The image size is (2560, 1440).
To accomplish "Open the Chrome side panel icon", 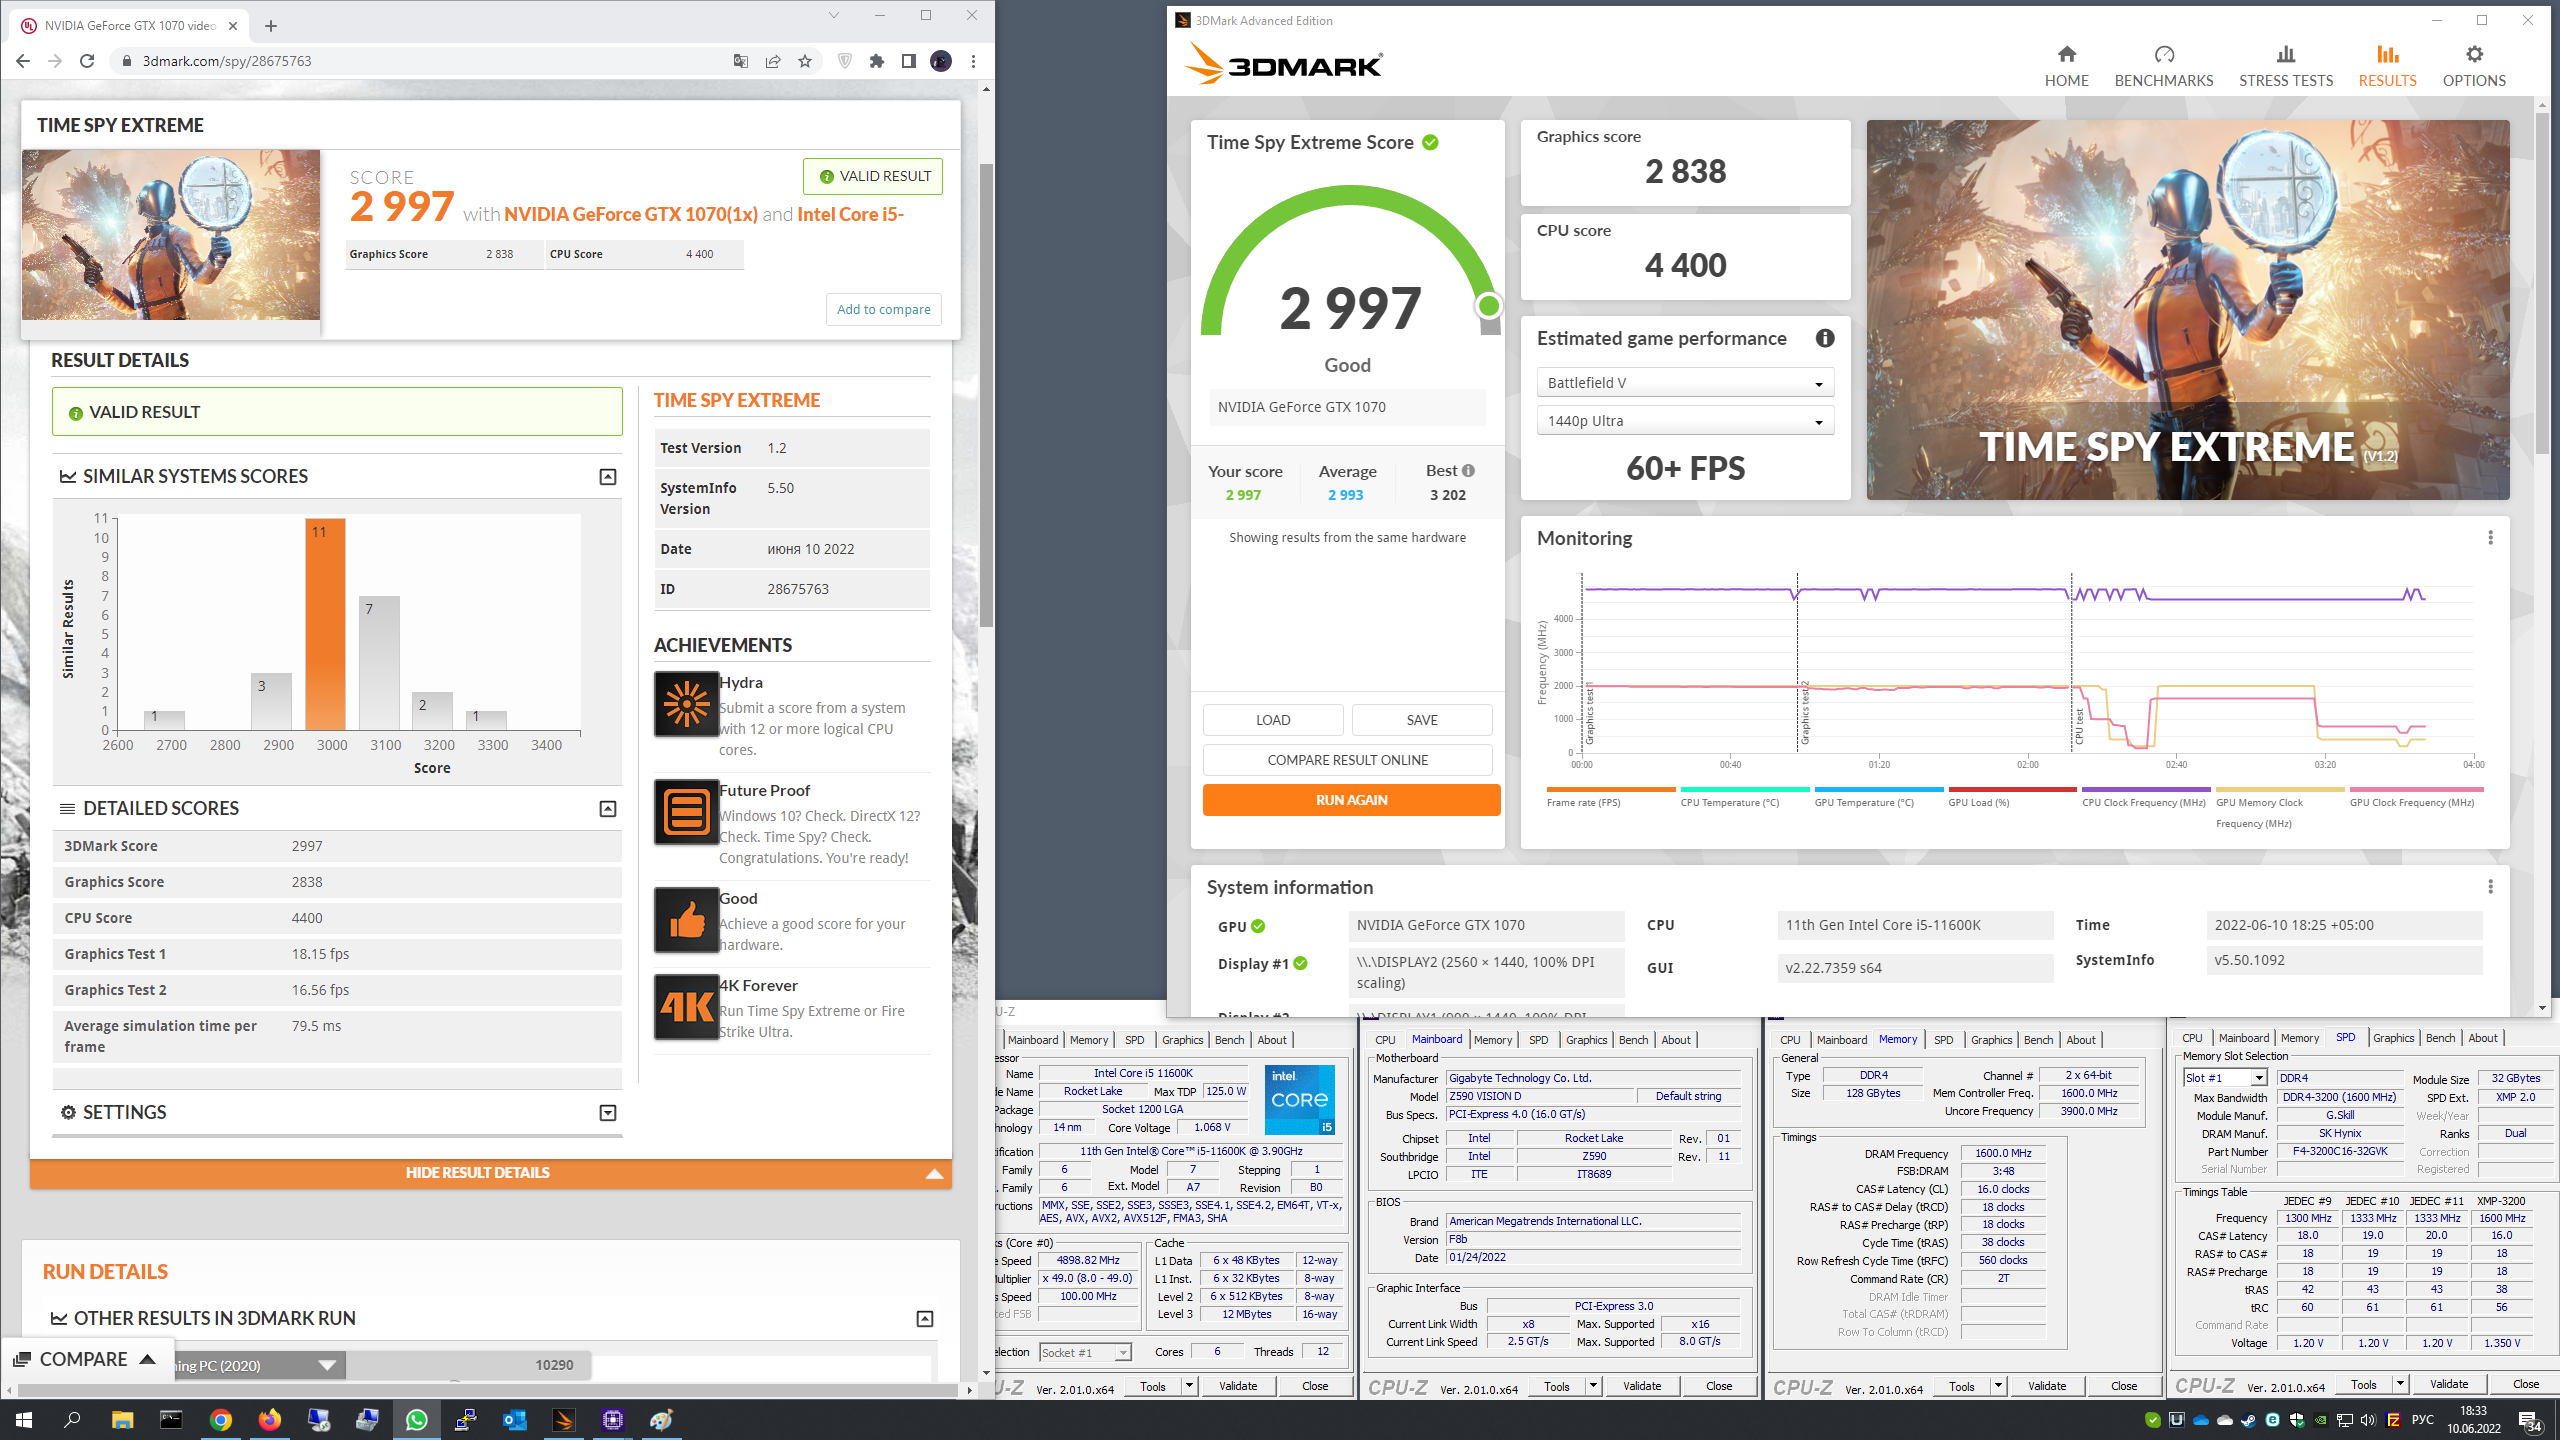I will (x=908, y=61).
